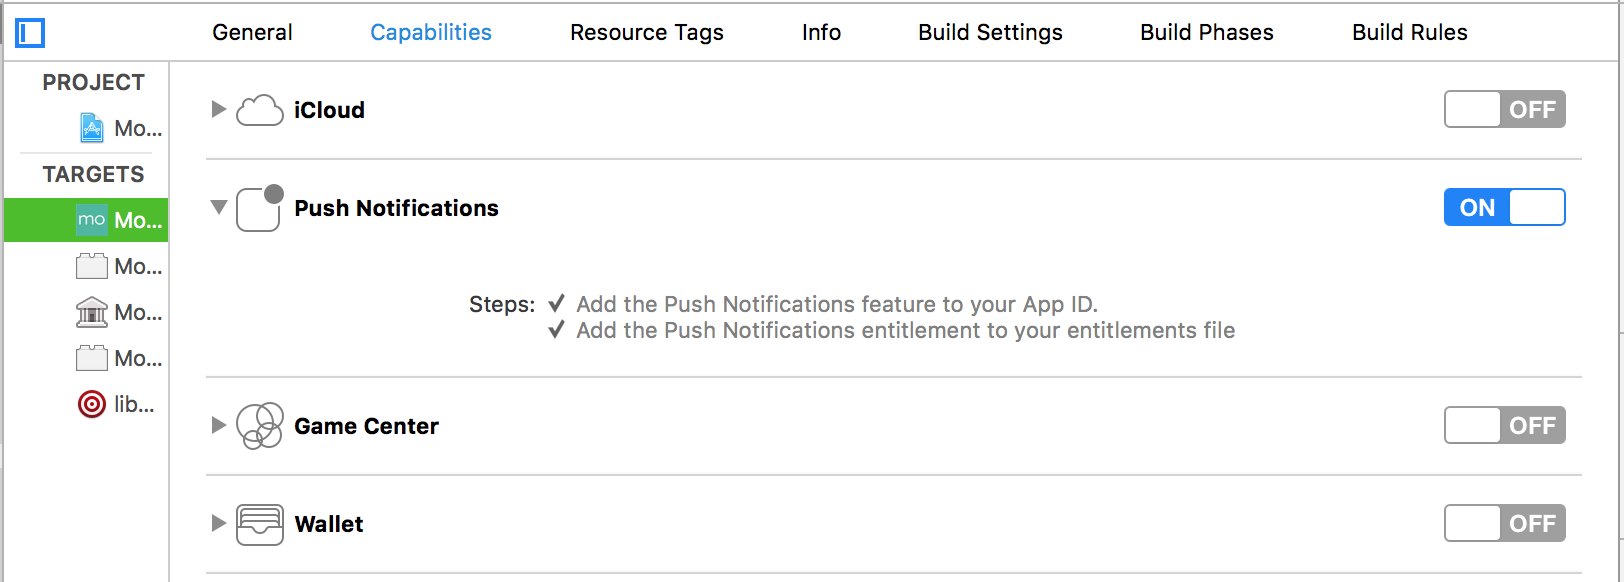
Task: Click the Push Notifications badge icon
Action: (x=260, y=208)
